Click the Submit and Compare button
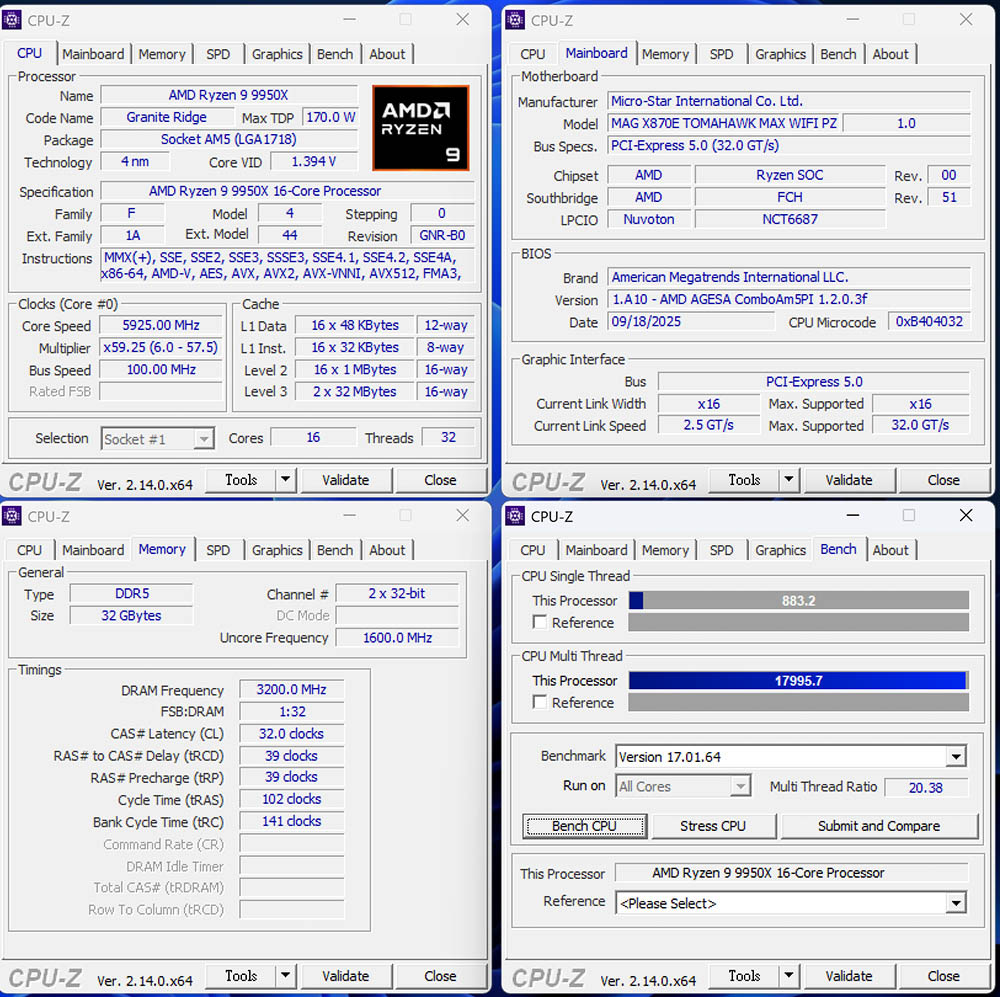Viewport: 1000px width, 997px height. pyautogui.click(x=878, y=826)
